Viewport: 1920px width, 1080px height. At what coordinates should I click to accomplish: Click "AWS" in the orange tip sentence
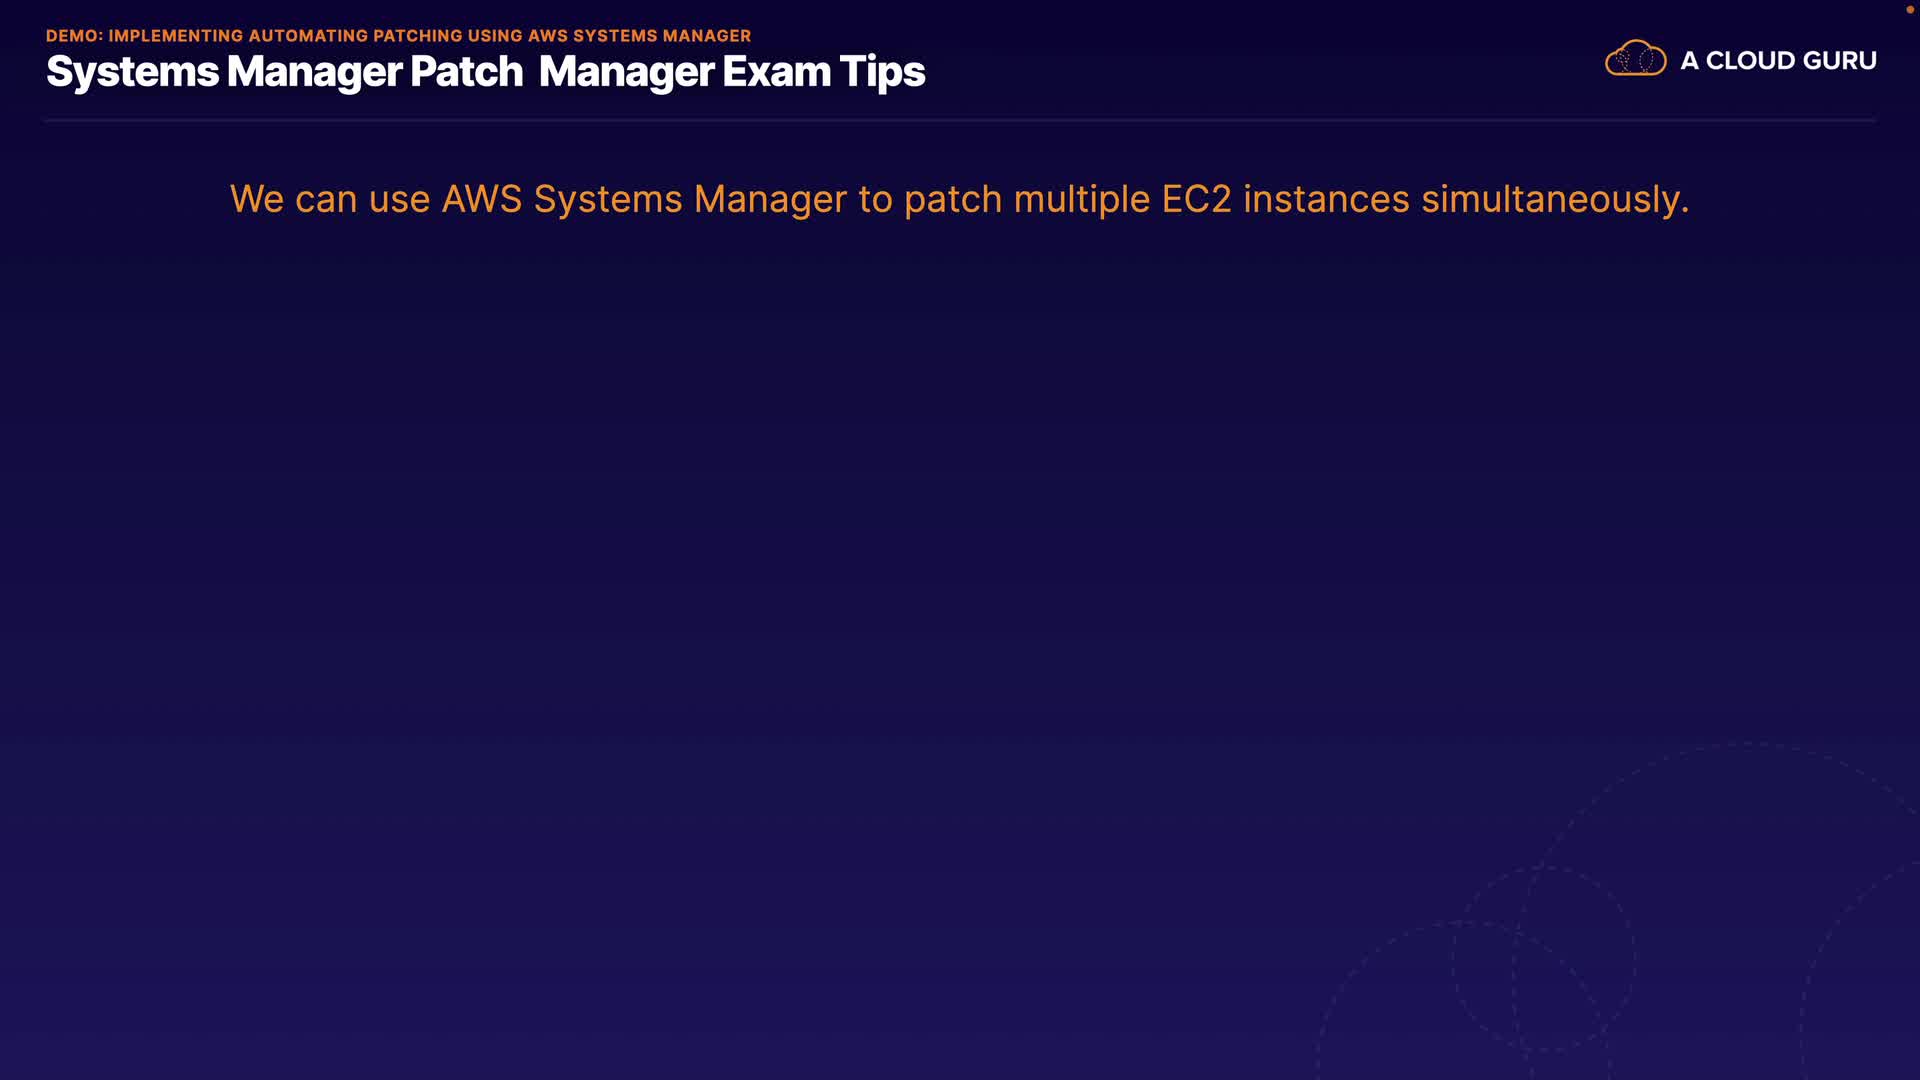[481, 199]
